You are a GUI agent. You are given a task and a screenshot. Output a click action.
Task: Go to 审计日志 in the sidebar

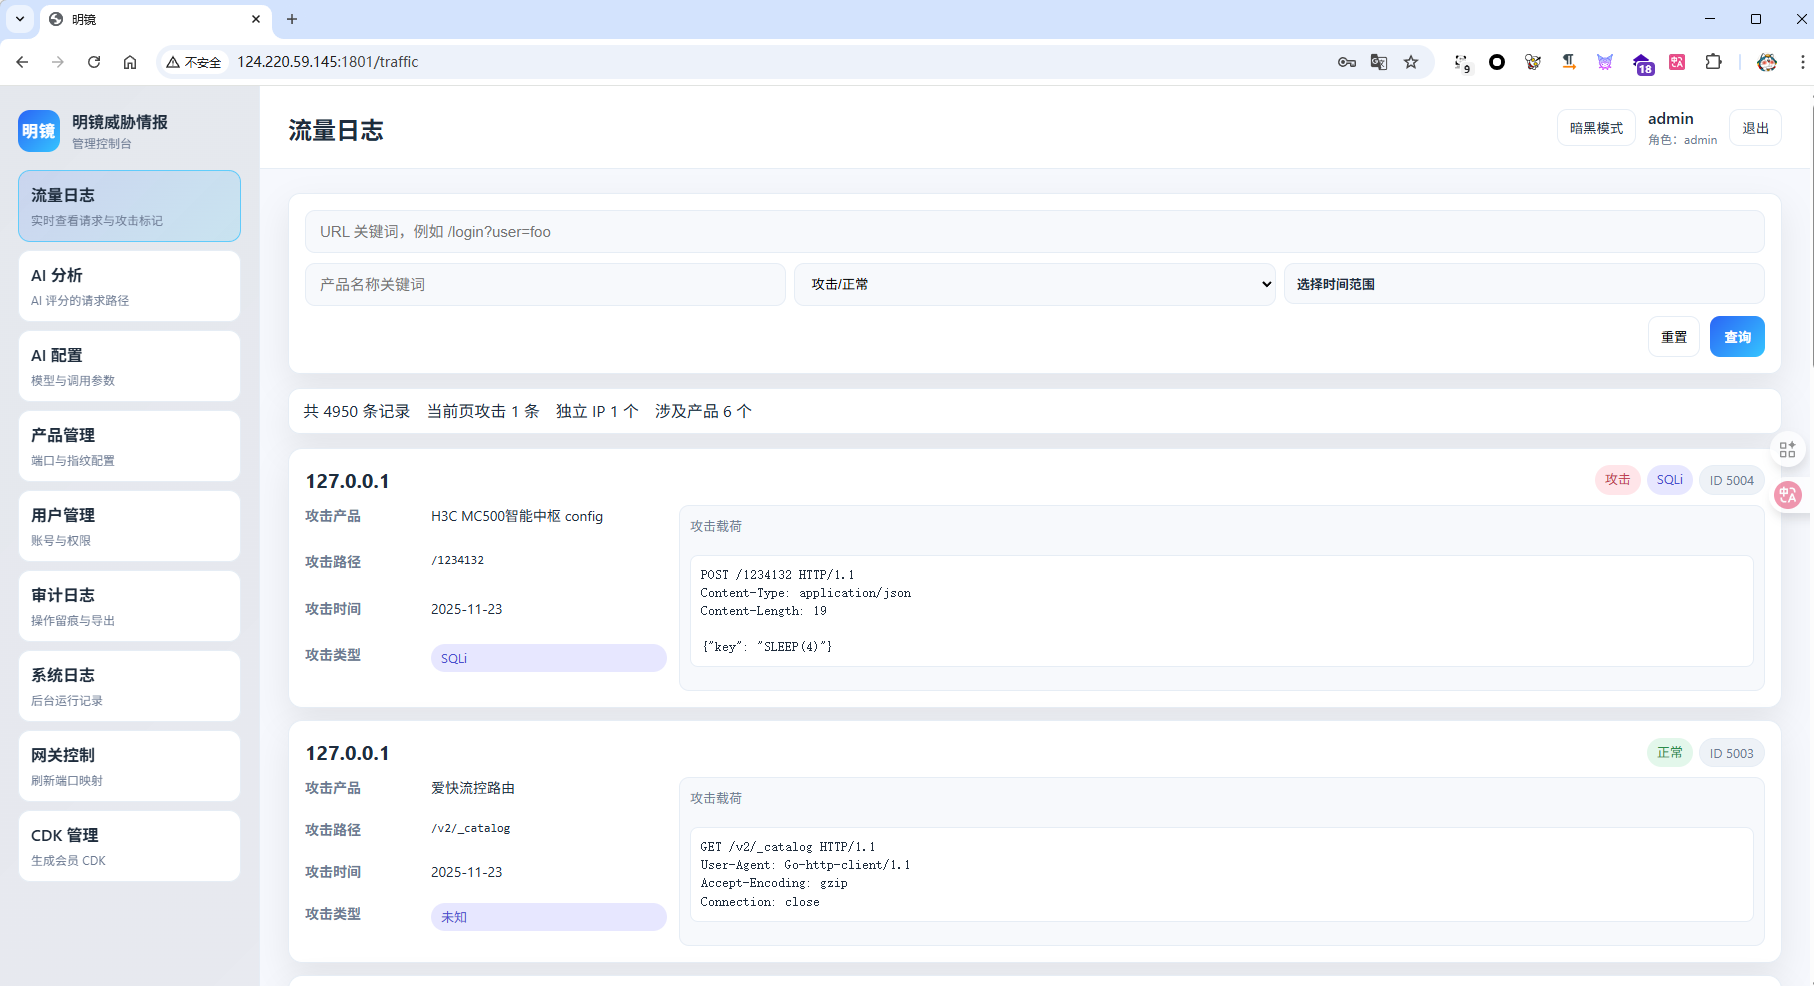point(129,606)
